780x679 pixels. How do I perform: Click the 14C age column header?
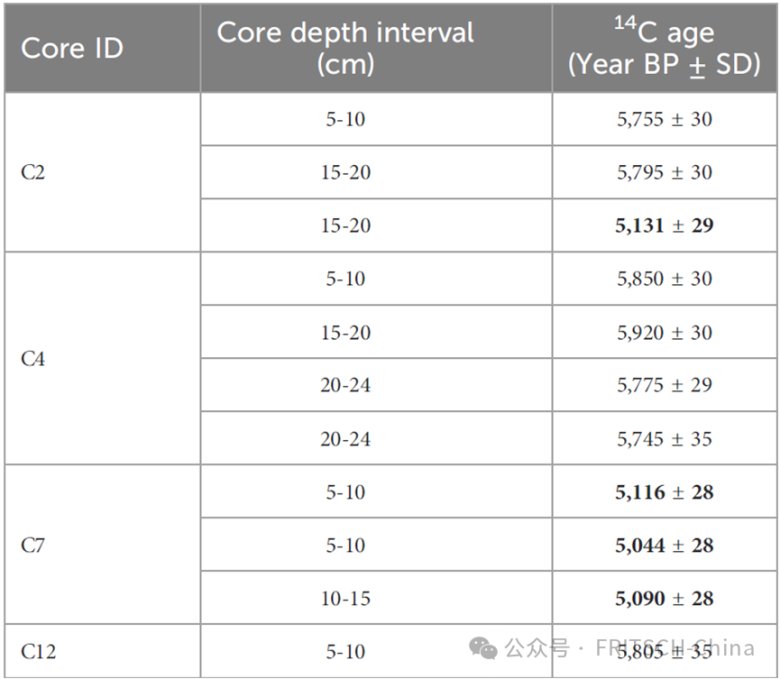click(665, 48)
